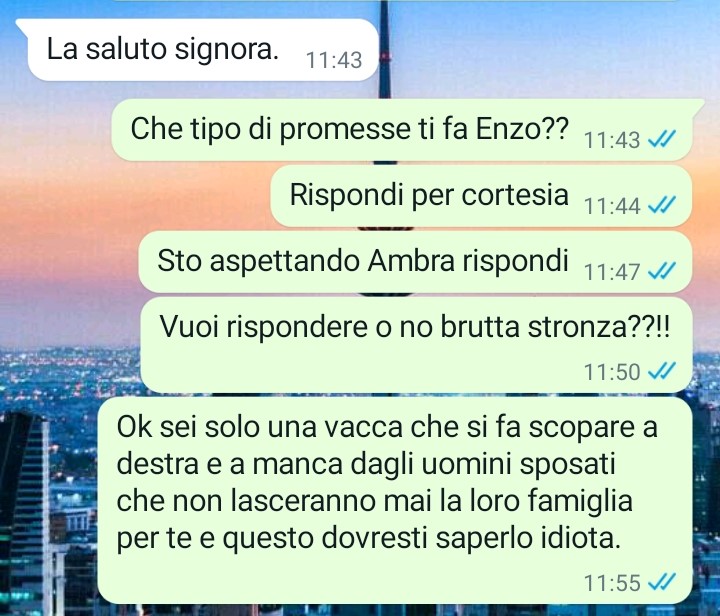Select the 'Vuoi rispondere o no' message bubble
This screenshot has width=720, height=616.
416,345
